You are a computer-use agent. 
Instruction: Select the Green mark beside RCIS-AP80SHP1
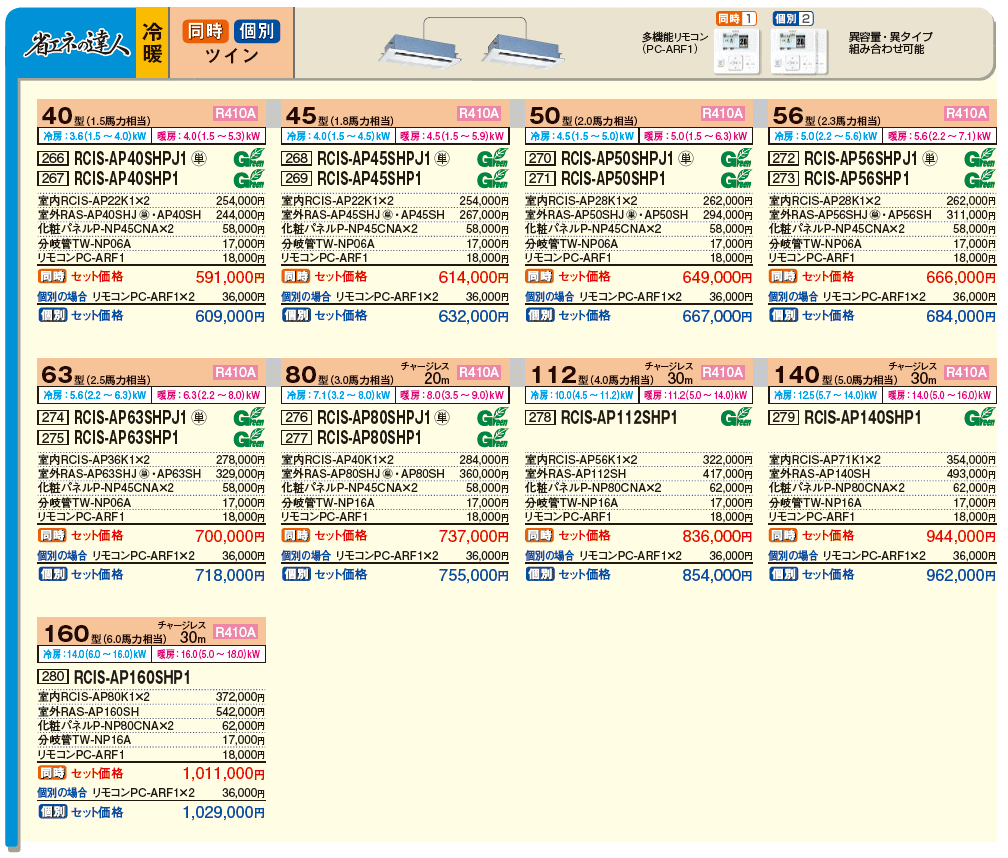(x=492, y=437)
